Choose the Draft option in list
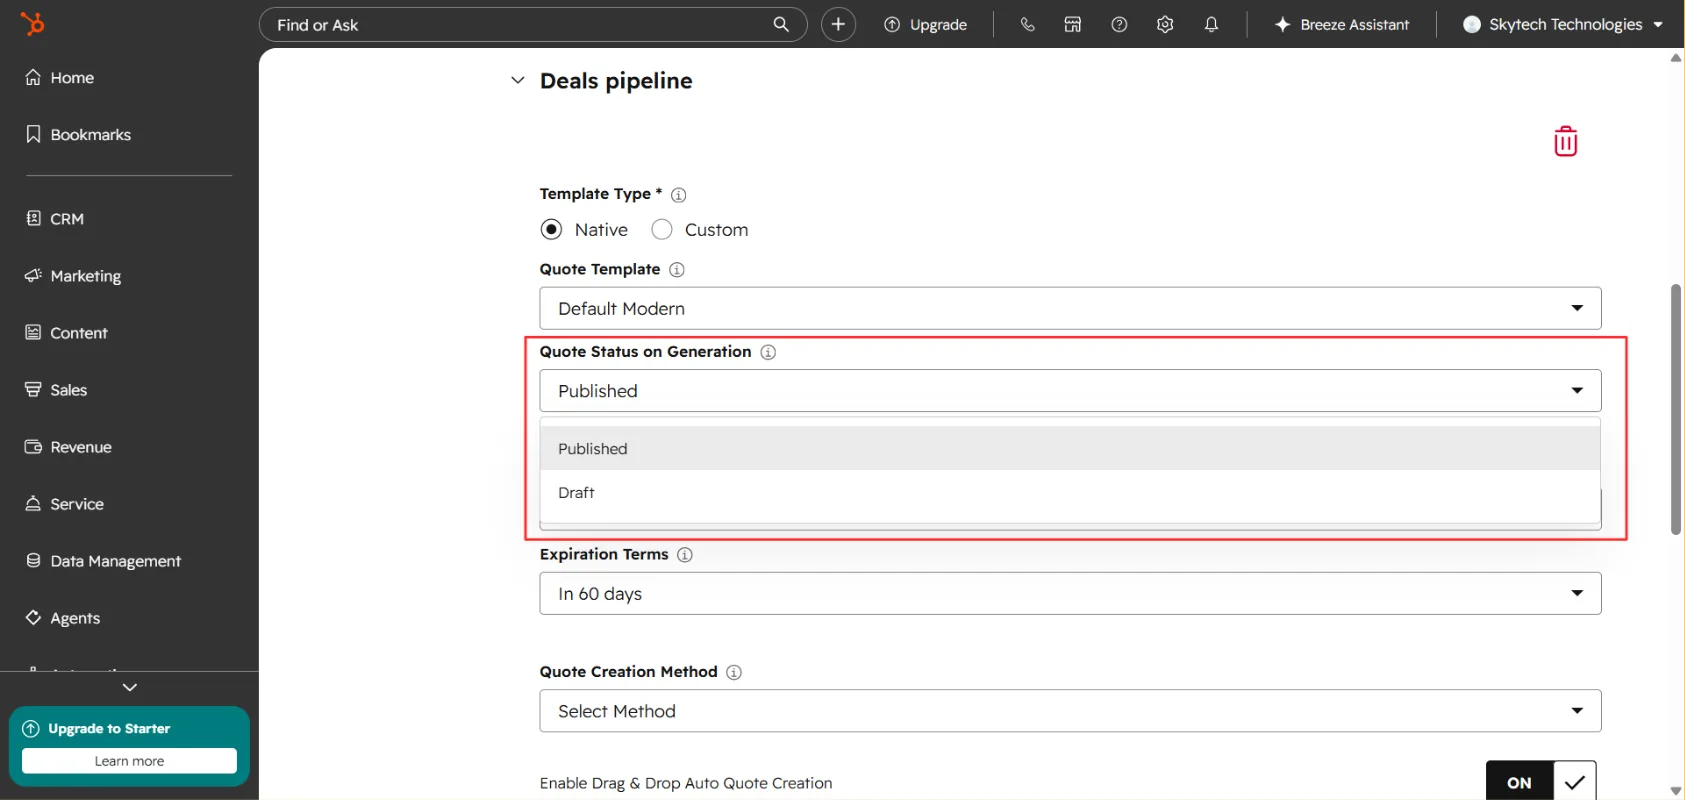 [1070, 493]
